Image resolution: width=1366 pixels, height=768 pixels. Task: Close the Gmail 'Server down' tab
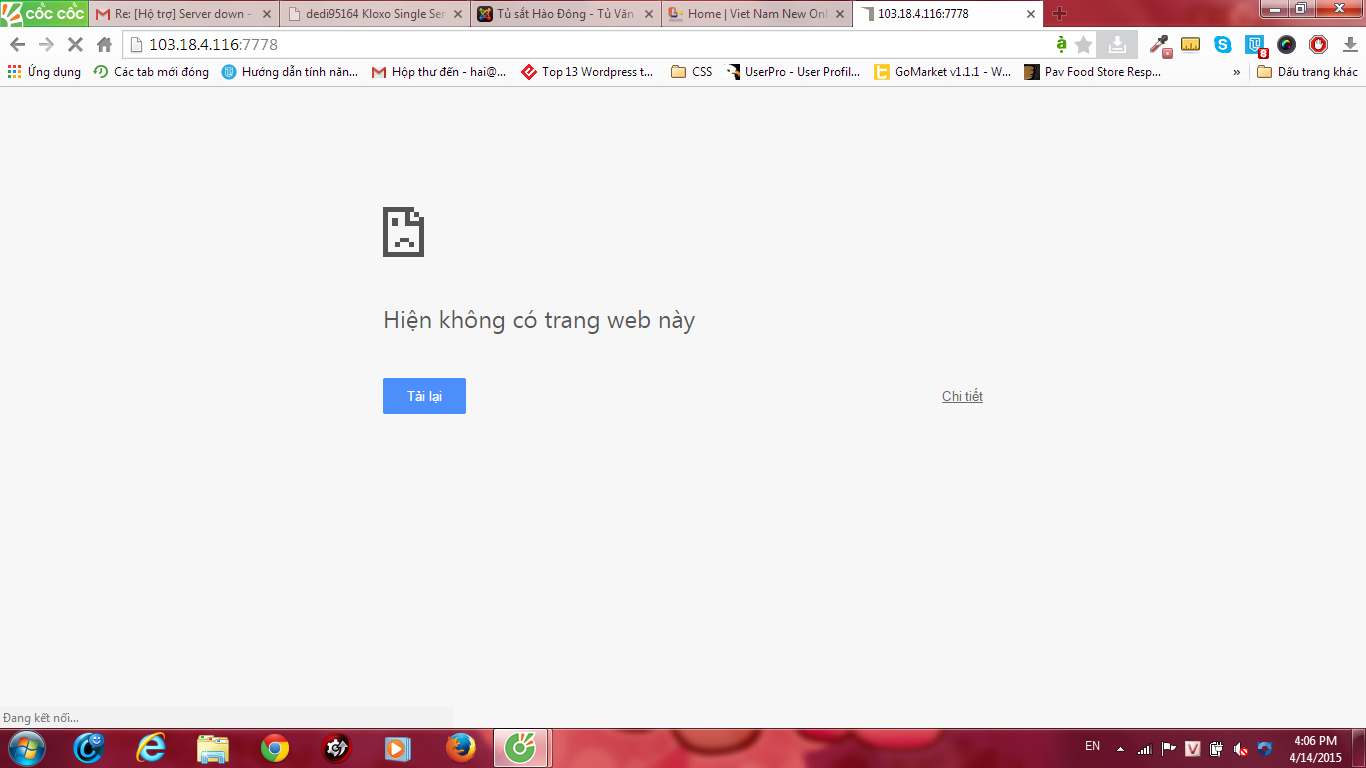267,14
